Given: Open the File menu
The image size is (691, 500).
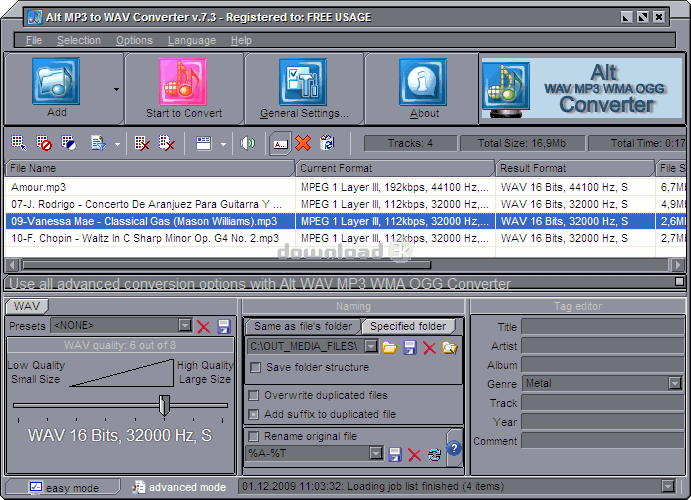Looking at the screenshot, I should click(x=34, y=40).
